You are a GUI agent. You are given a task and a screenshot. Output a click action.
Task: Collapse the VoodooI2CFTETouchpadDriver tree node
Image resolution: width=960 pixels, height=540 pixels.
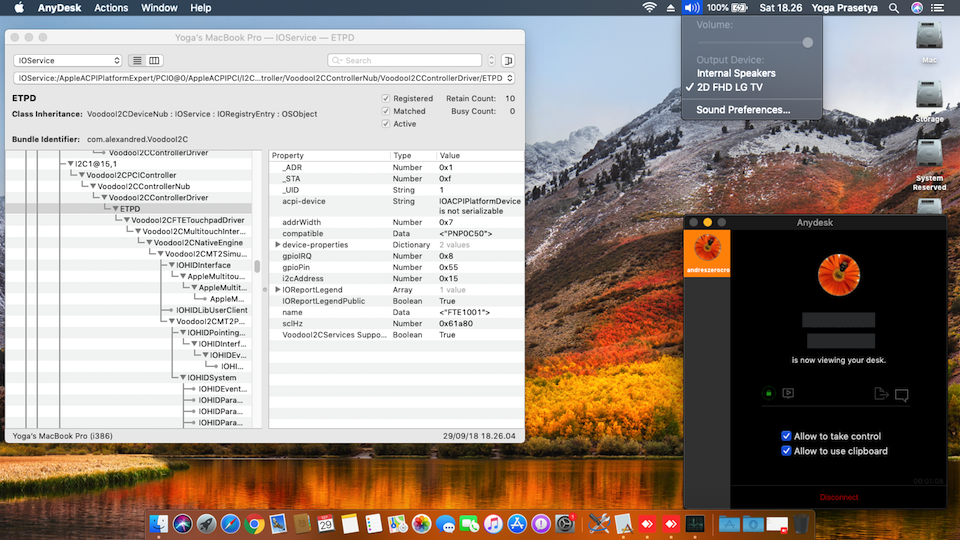point(125,220)
